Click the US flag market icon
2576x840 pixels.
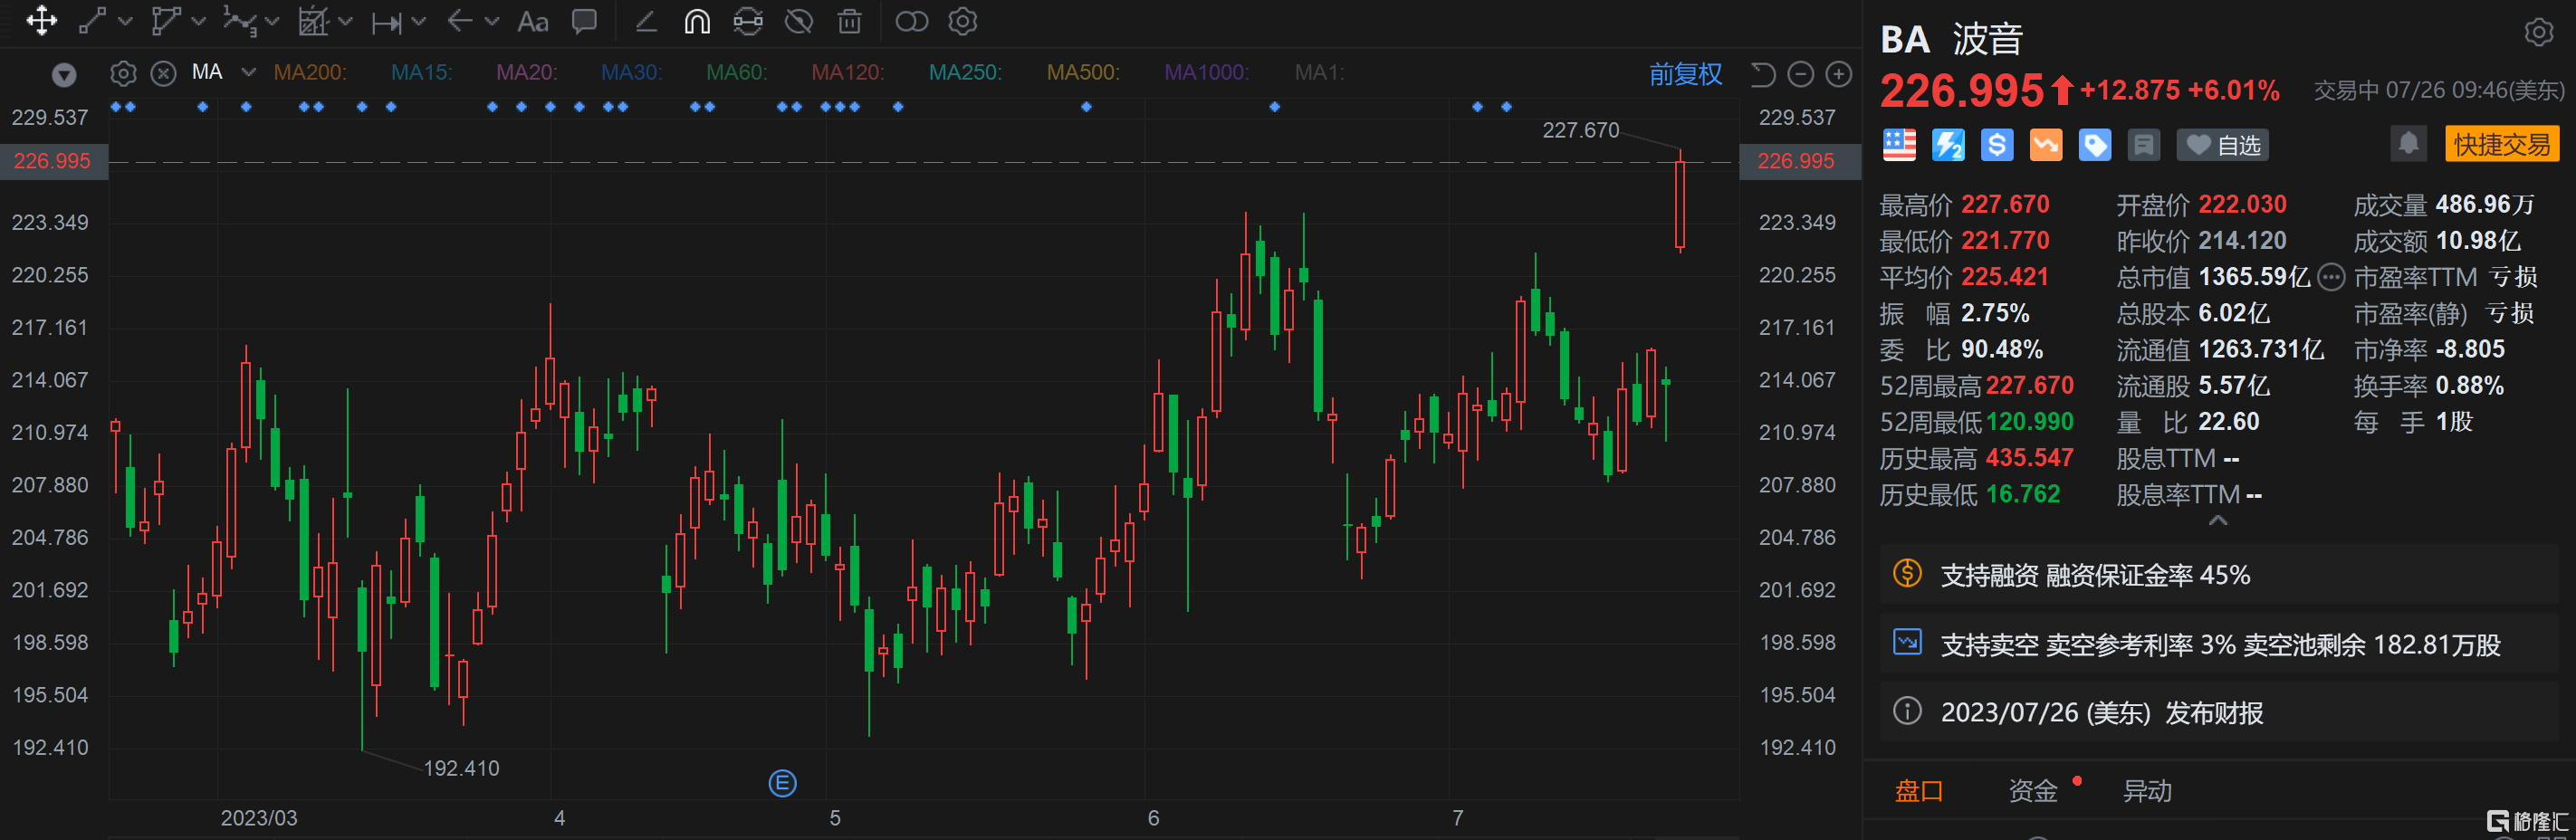1899,145
